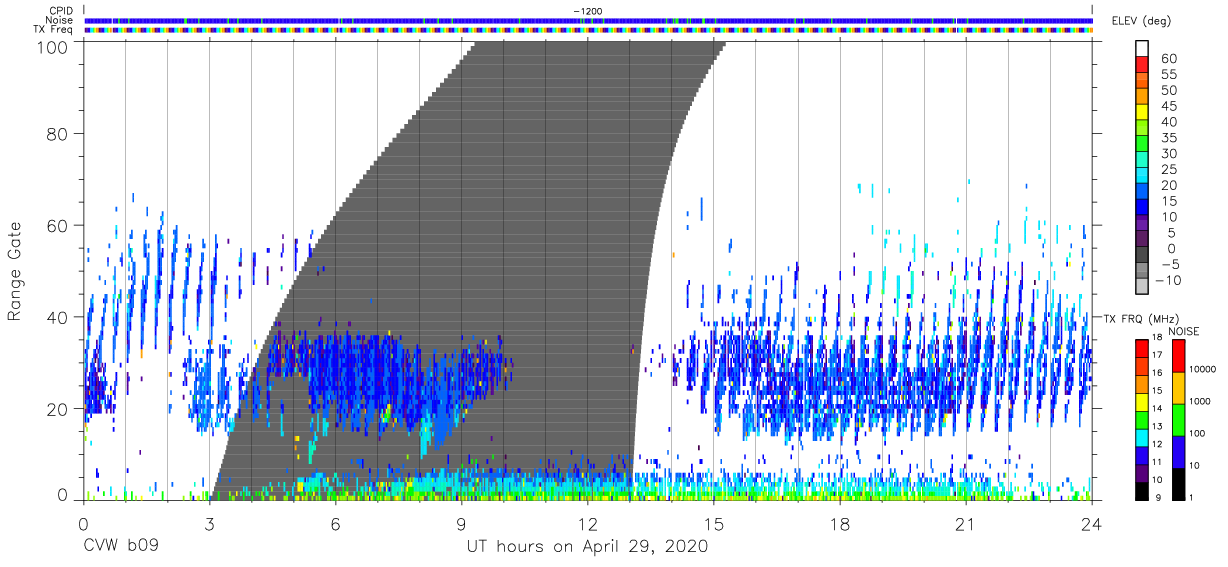This screenshot has height=567, width=1228.
Task: Click the red TX FRQ swatch between 17 and 18
Action: click(x=1142, y=348)
